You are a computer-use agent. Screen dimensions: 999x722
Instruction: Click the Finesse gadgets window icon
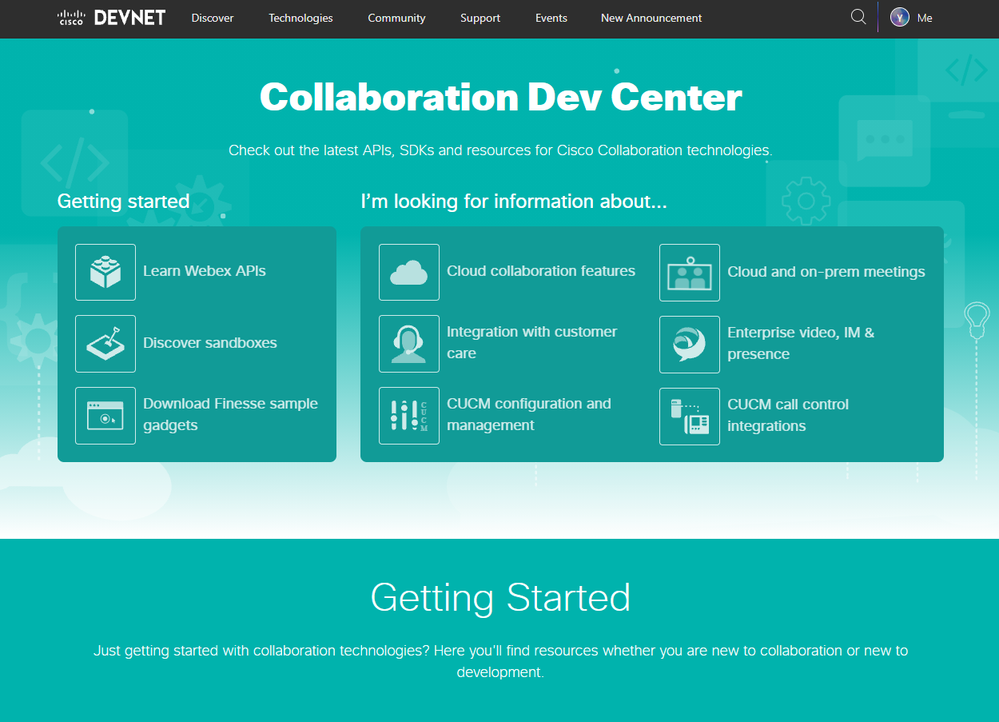coord(105,415)
